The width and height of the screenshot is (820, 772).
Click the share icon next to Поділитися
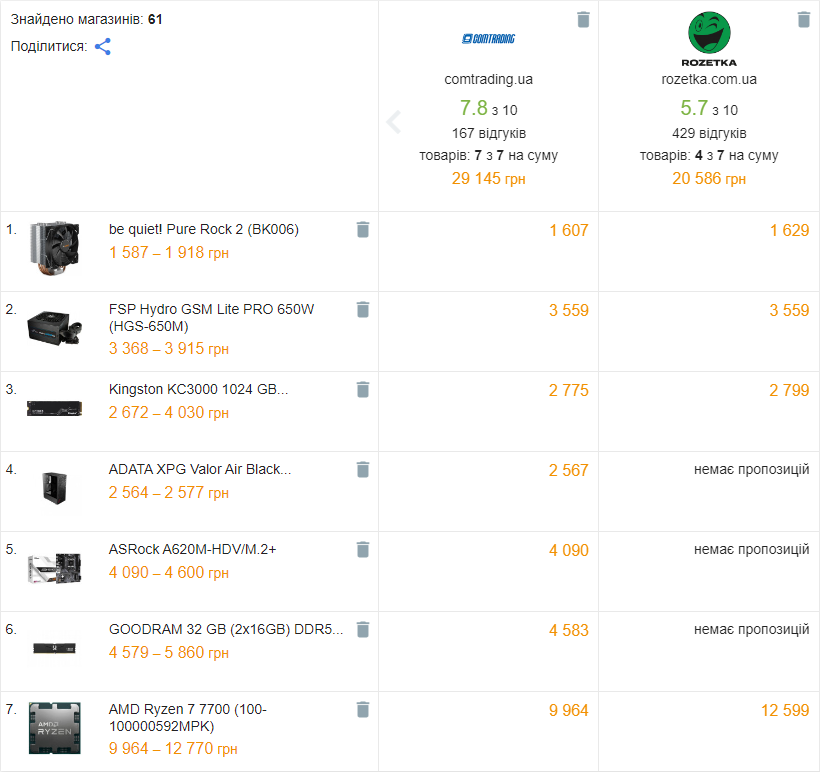[x=102, y=47]
